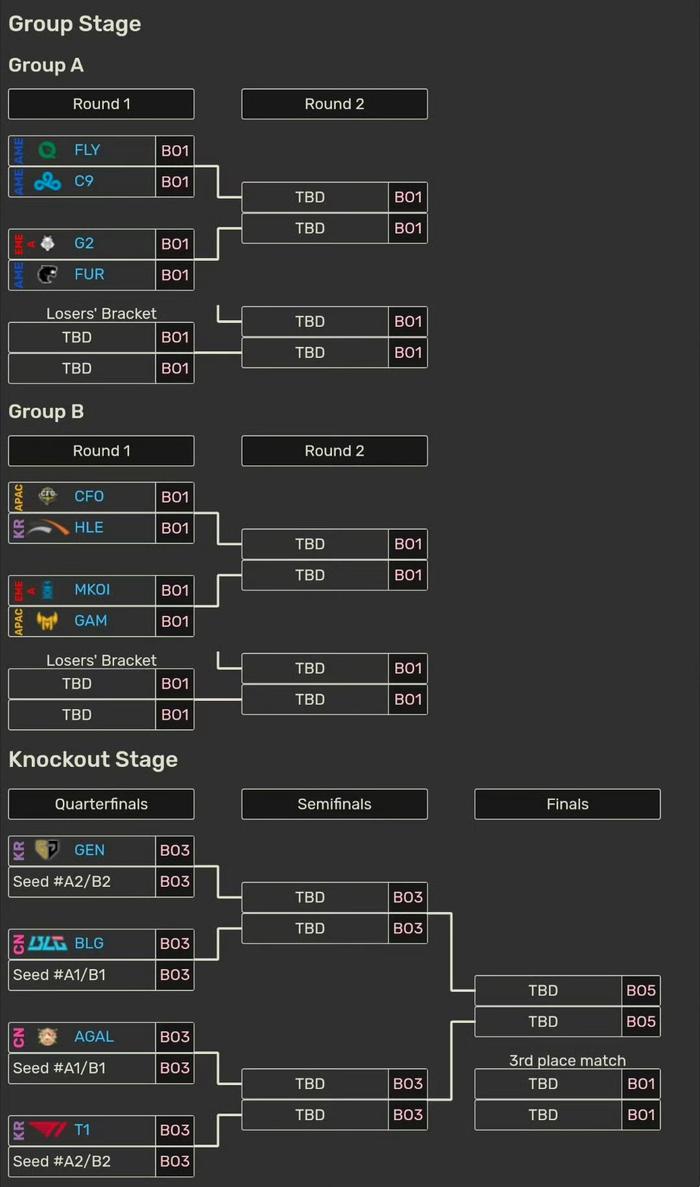The height and width of the screenshot is (1187, 700).
Task: Open the MKOI team link
Action: [x=92, y=590]
